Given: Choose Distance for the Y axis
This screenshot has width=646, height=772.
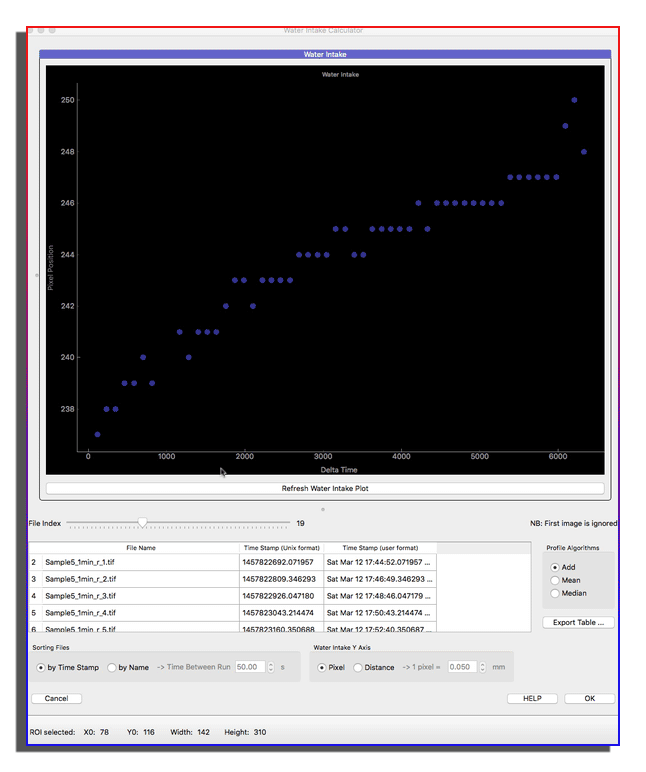Looking at the screenshot, I should point(358,667).
